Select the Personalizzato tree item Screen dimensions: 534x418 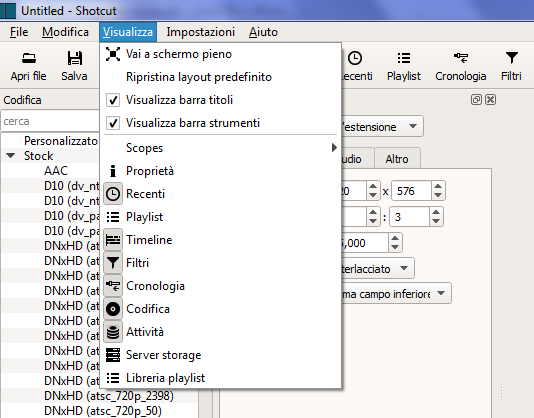(x=61, y=141)
